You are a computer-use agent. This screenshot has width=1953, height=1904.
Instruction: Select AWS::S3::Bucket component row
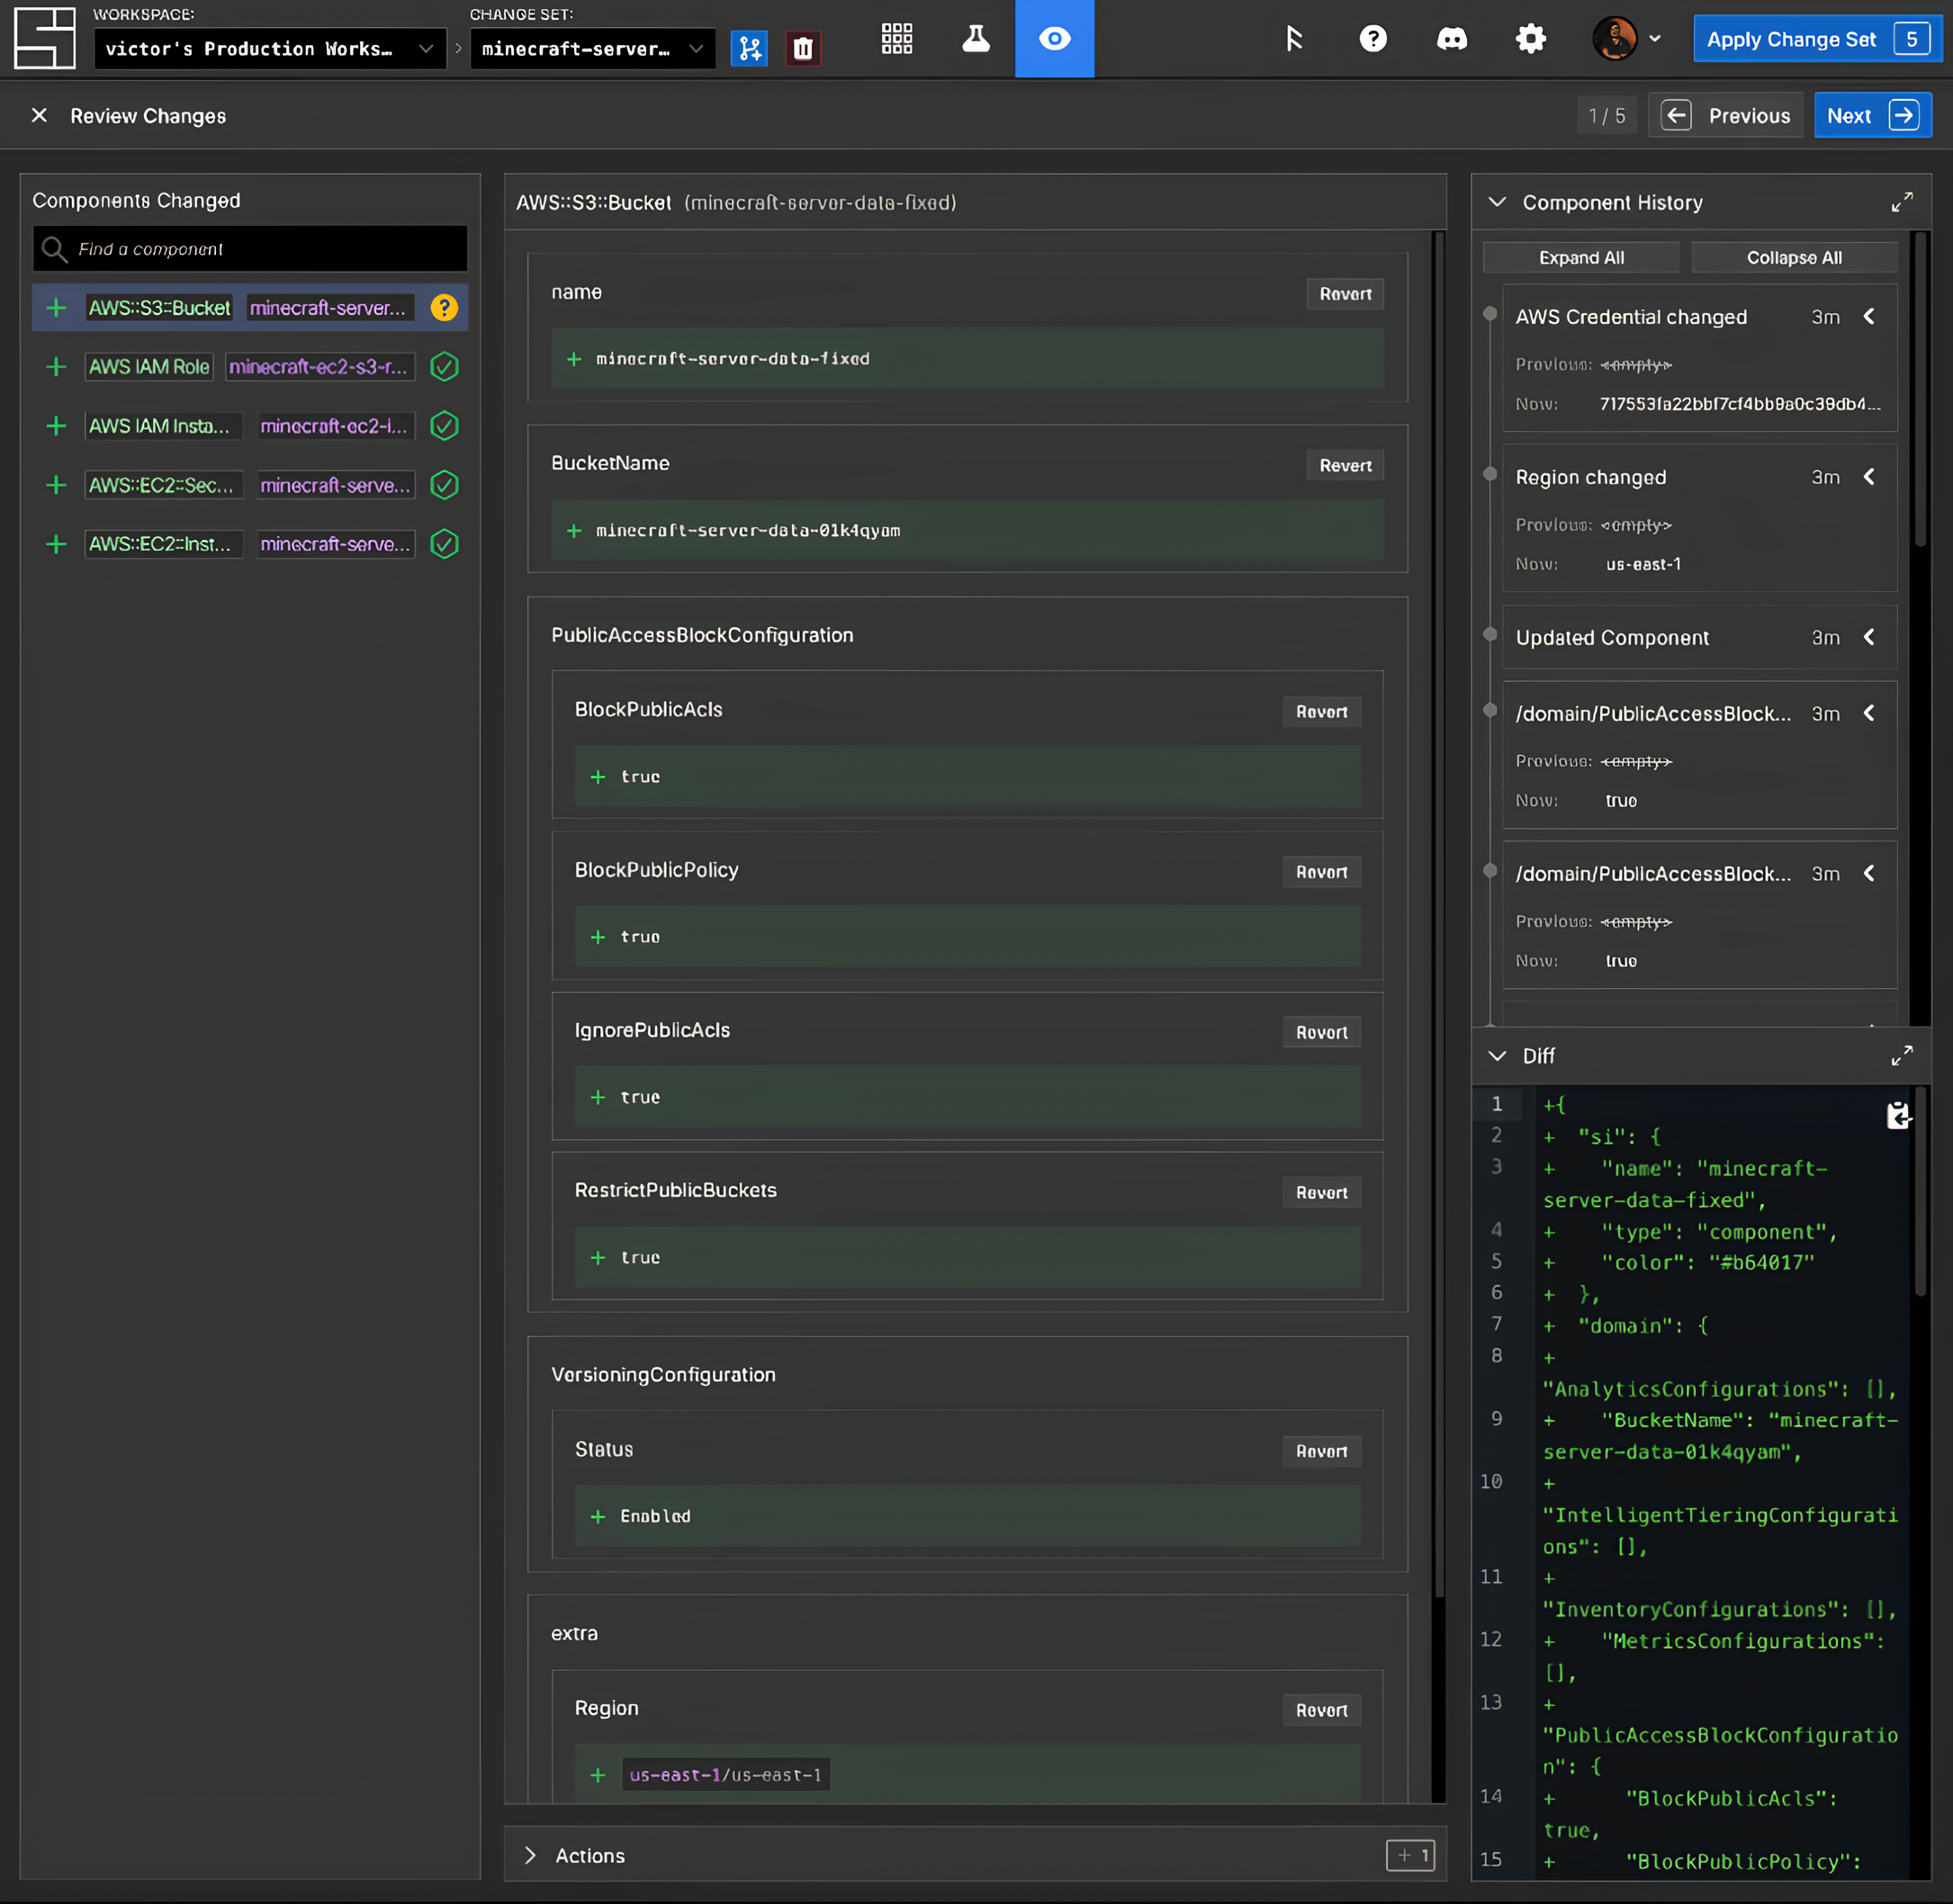click(x=250, y=308)
